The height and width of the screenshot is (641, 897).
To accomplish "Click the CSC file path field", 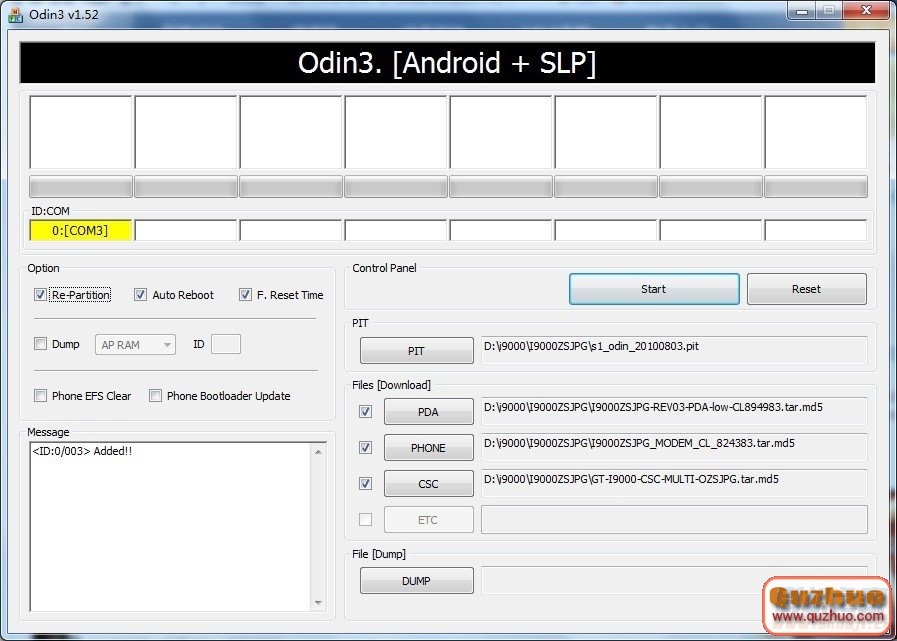I will click(674, 483).
